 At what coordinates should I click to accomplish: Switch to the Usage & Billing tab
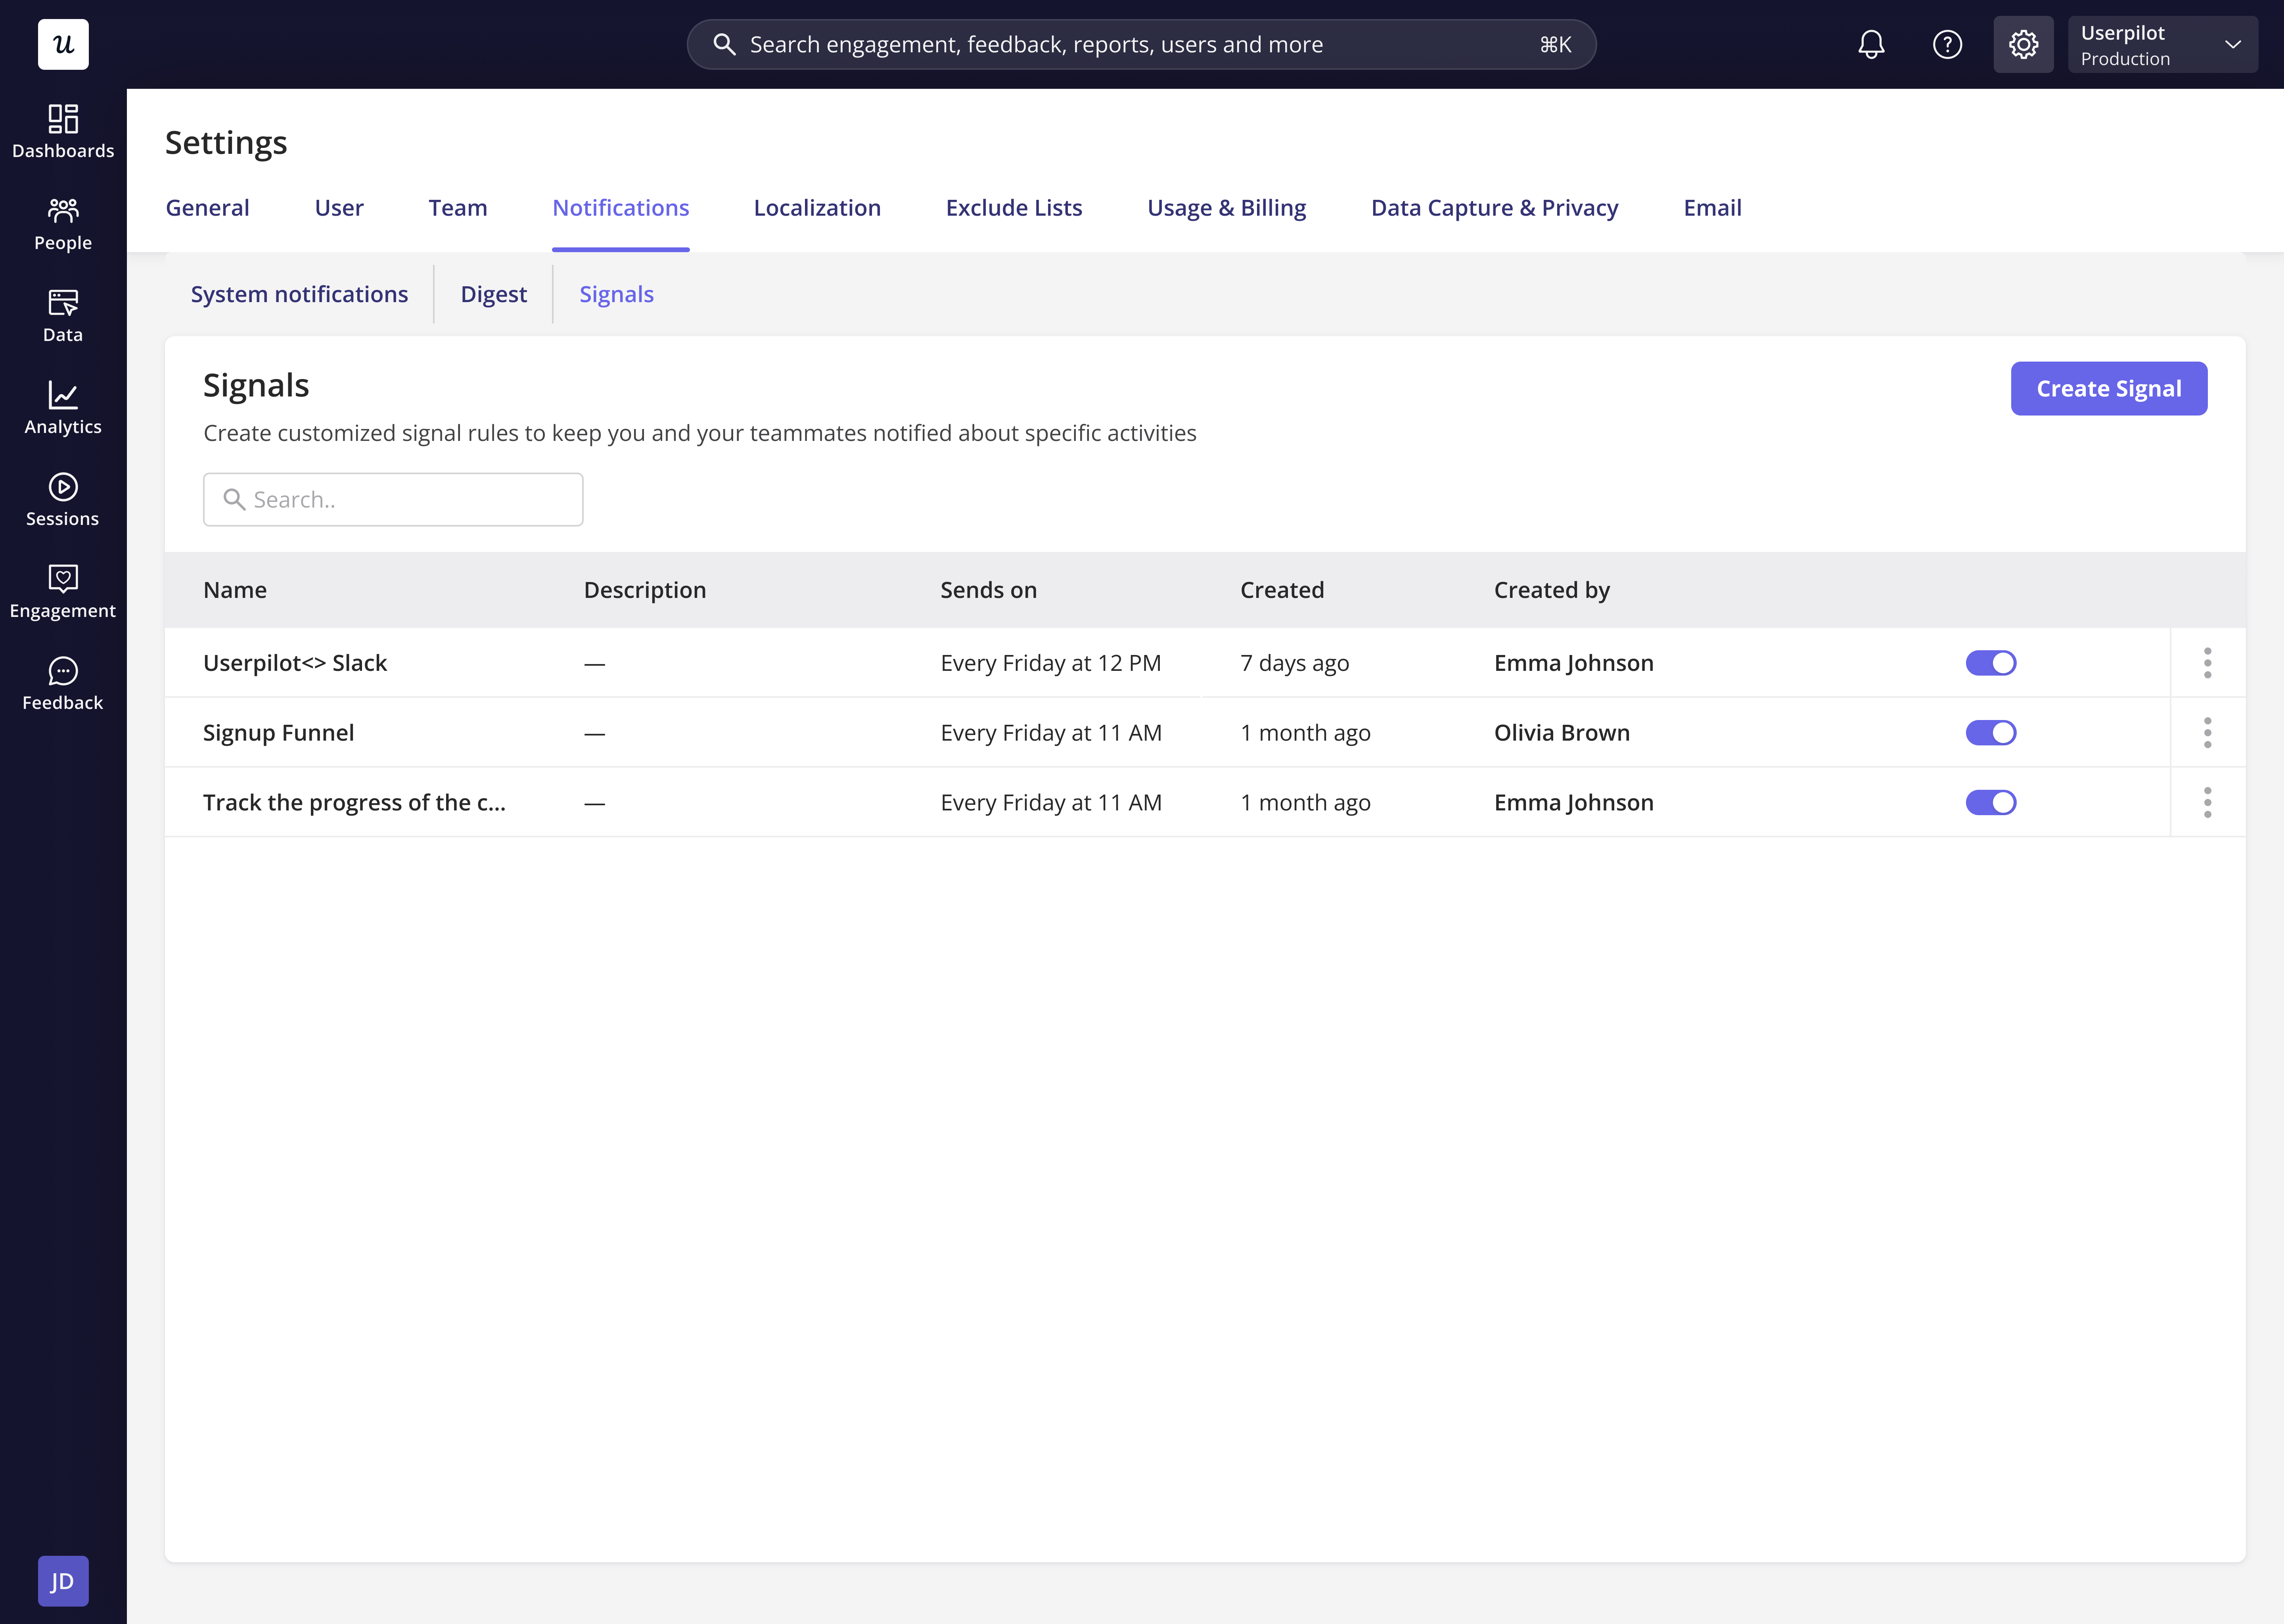tap(1226, 208)
